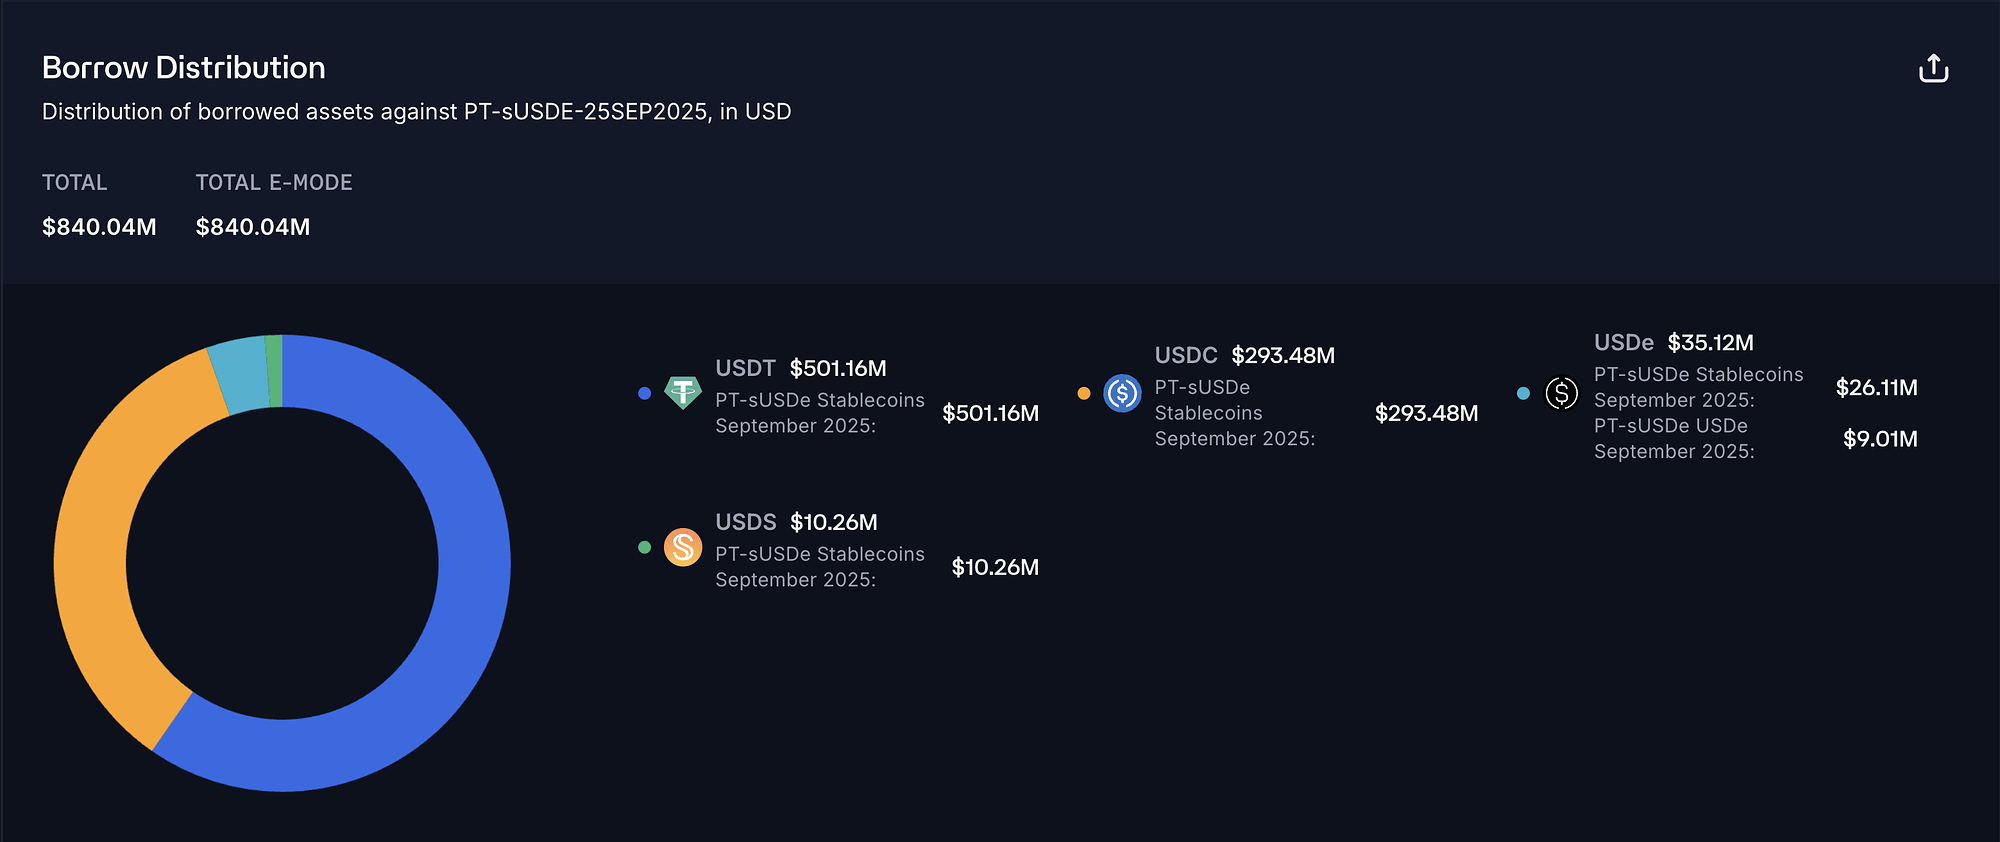Click the teal USDe legend dot
The height and width of the screenshot is (842, 2000).
pyautogui.click(x=1523, y=393)
